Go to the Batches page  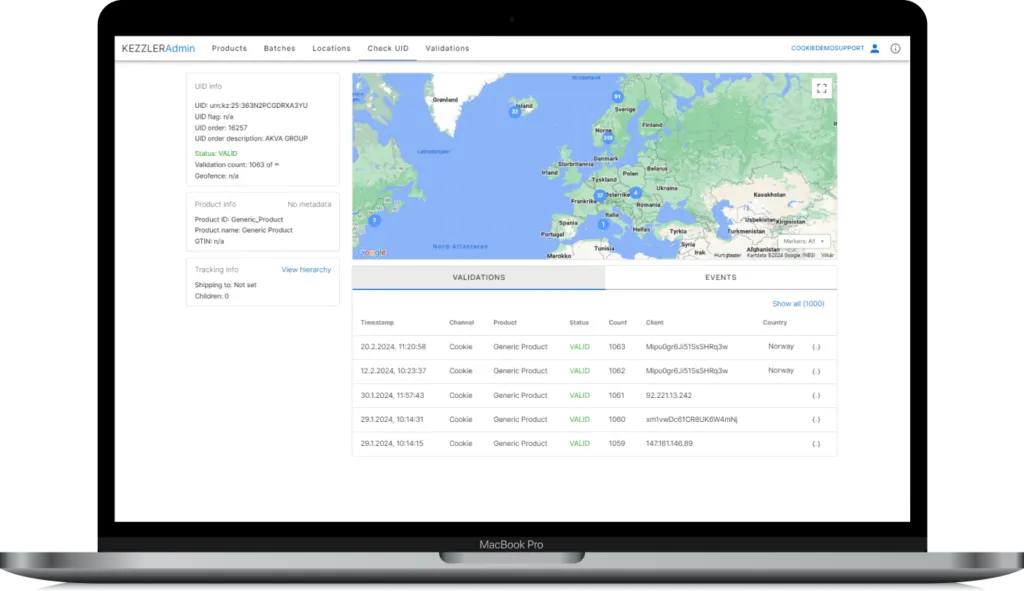(279, 48)
